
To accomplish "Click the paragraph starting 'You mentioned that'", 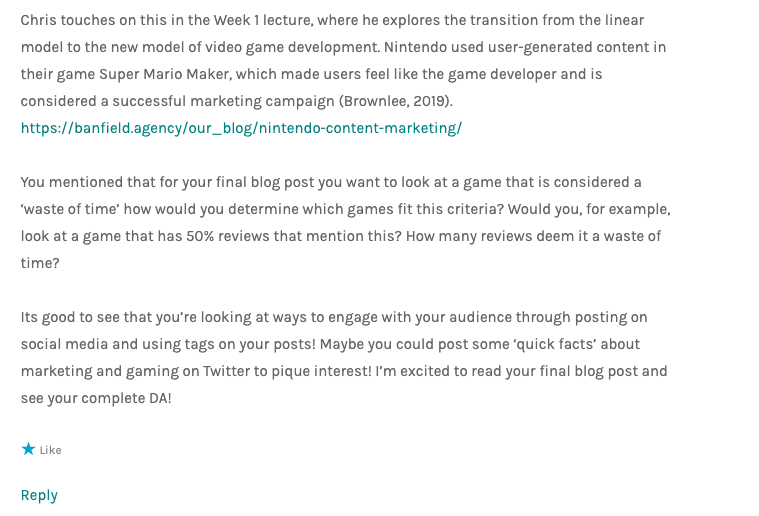I will [x=346, y=223].
